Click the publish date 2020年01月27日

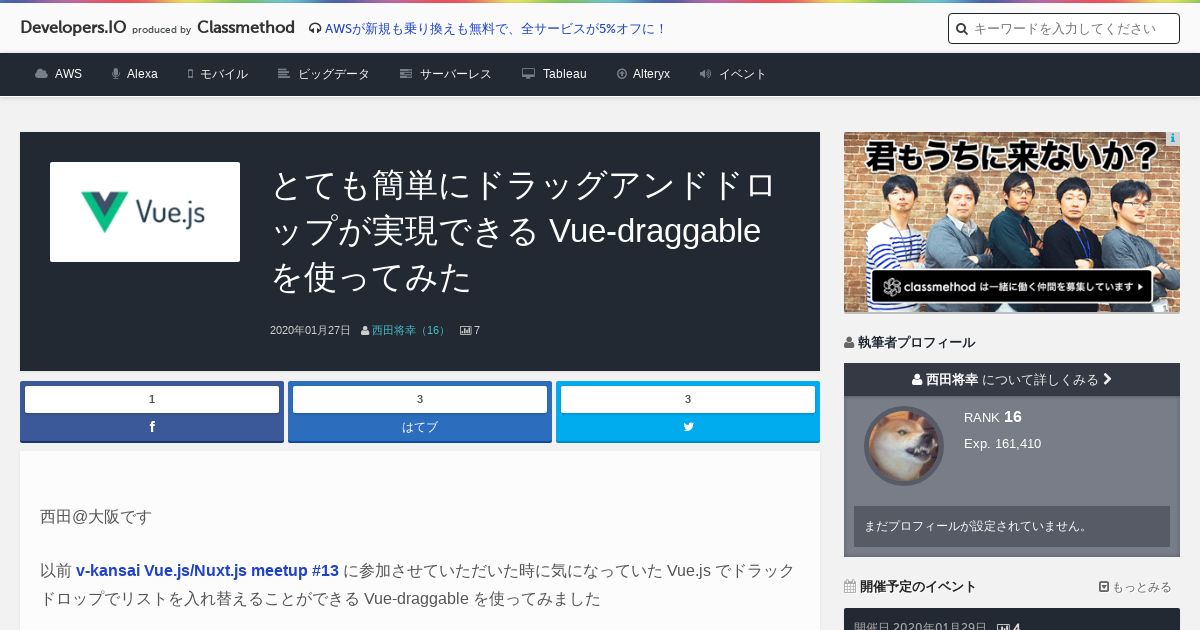[x=310, y=330]
